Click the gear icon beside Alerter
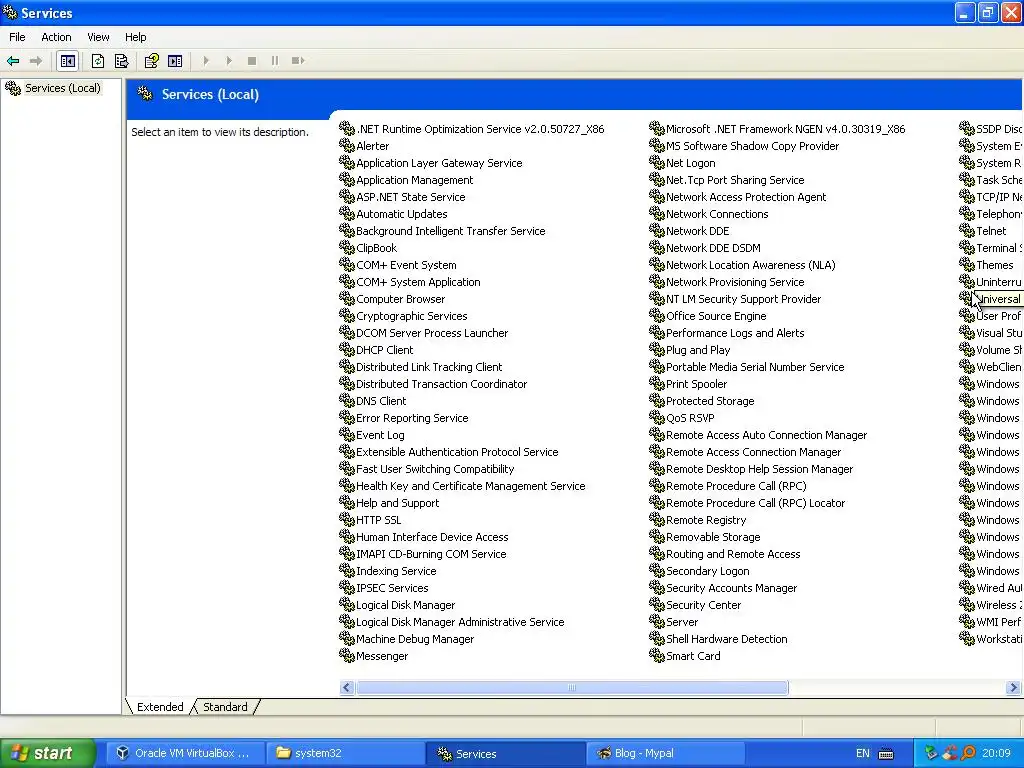 (347, 146)
